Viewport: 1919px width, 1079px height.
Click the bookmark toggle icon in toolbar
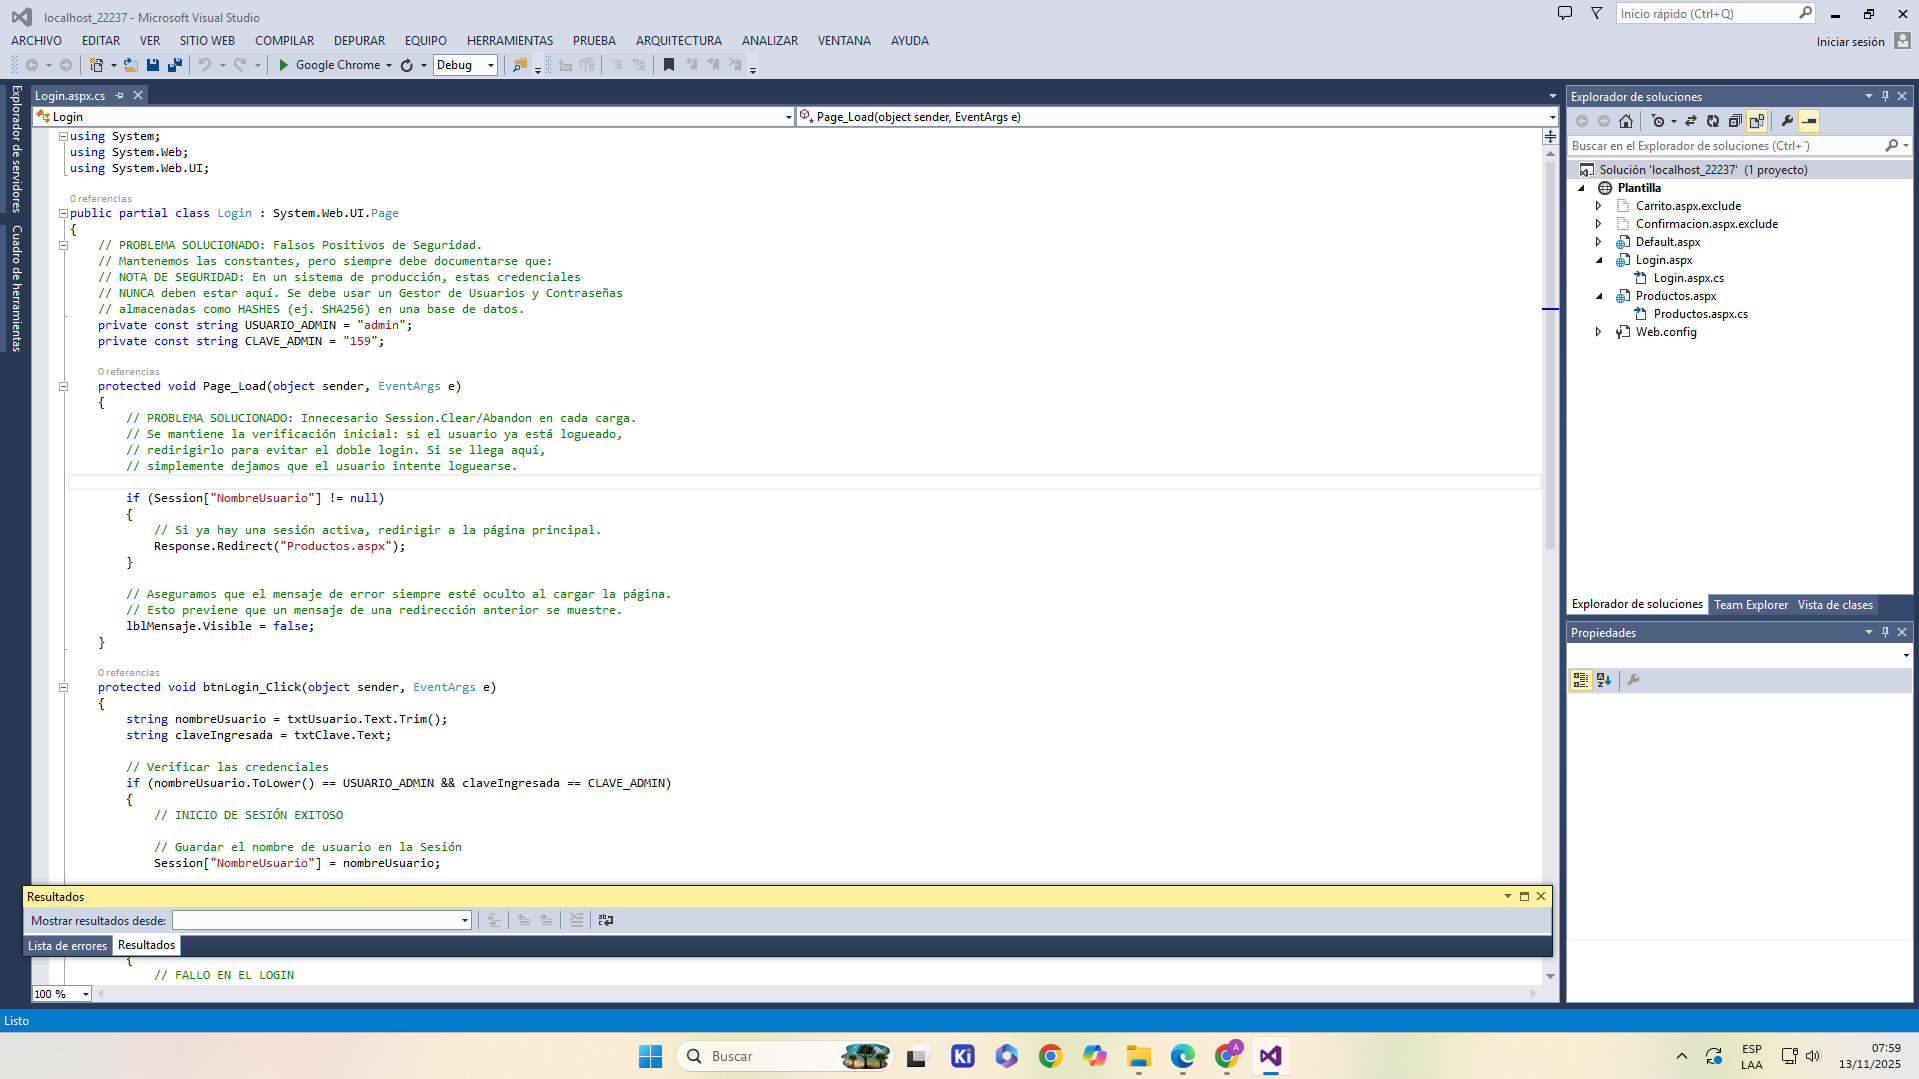click(669, 65)
